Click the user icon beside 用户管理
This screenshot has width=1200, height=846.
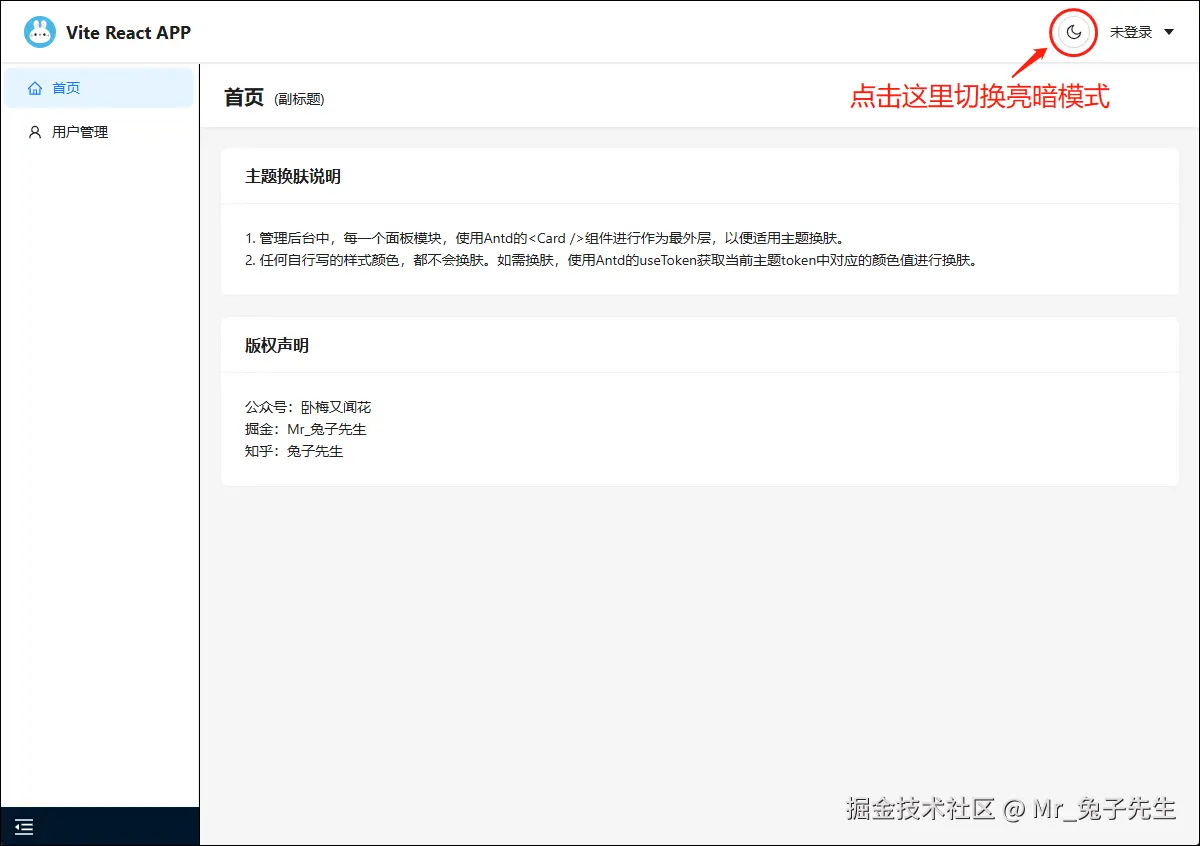tap(36, 131)
